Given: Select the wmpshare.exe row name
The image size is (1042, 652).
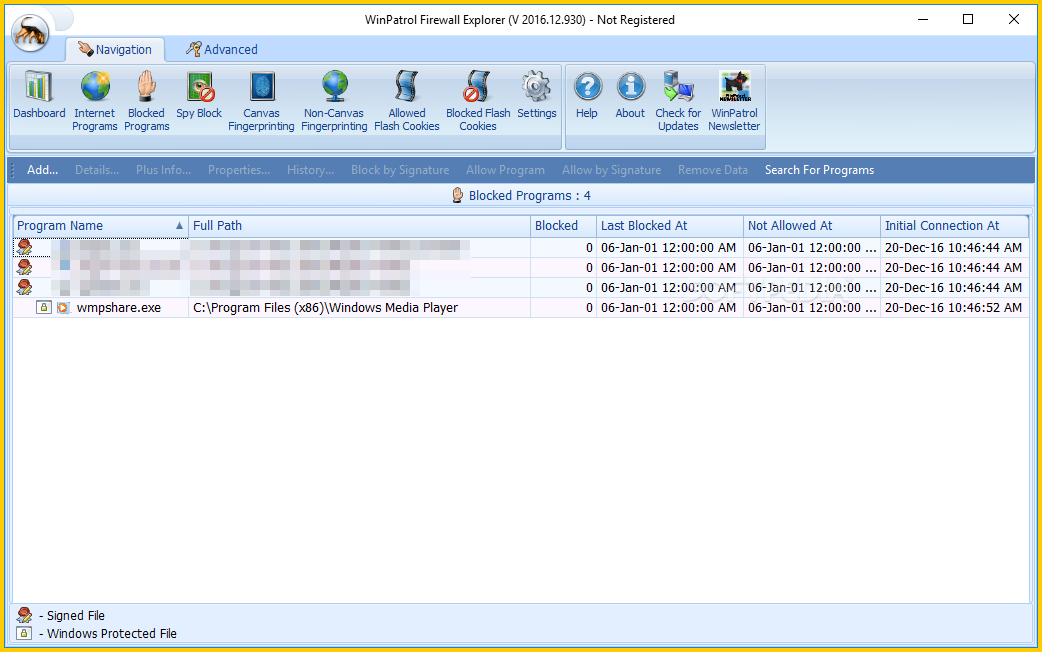Looking at the screenshot, I should pyautogui.click(x=118, y=308).
